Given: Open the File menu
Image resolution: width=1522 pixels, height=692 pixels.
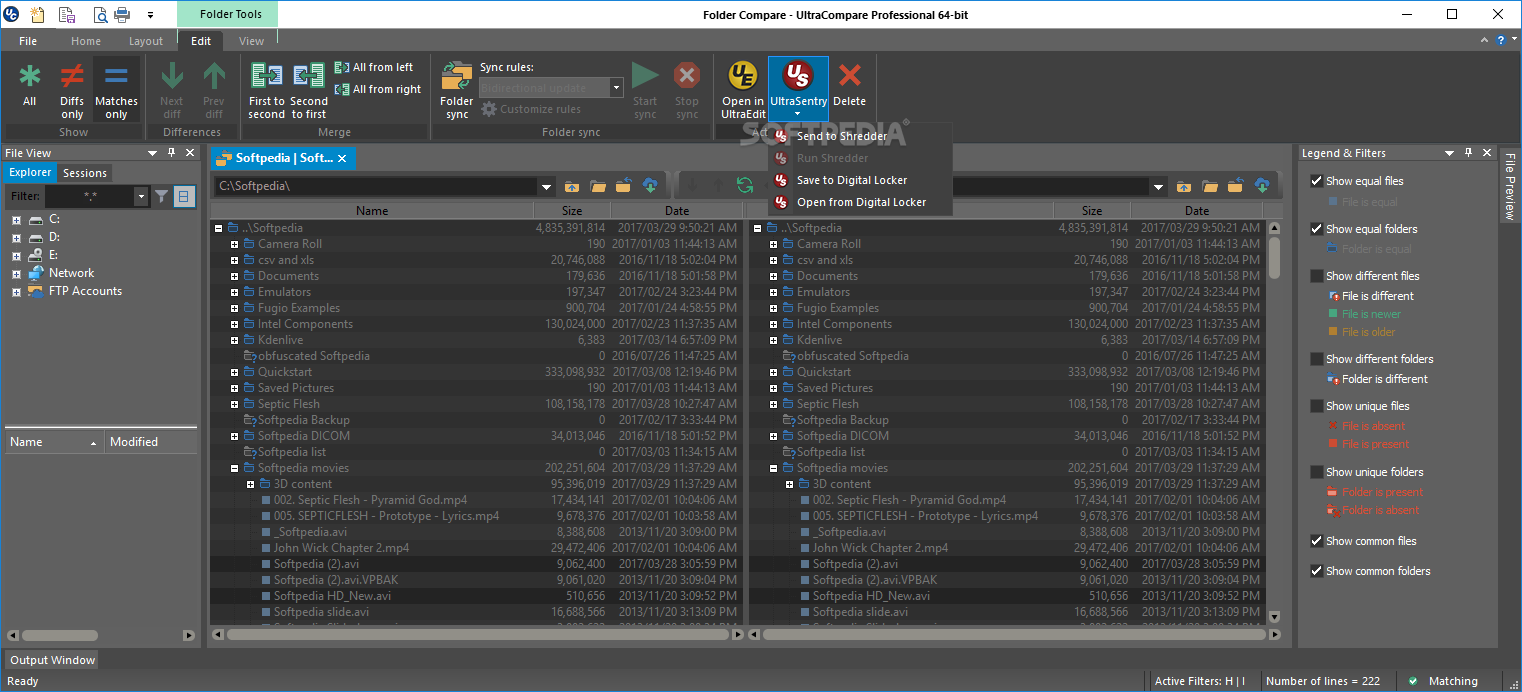Looking at the screenshot, I should point(28,41).
